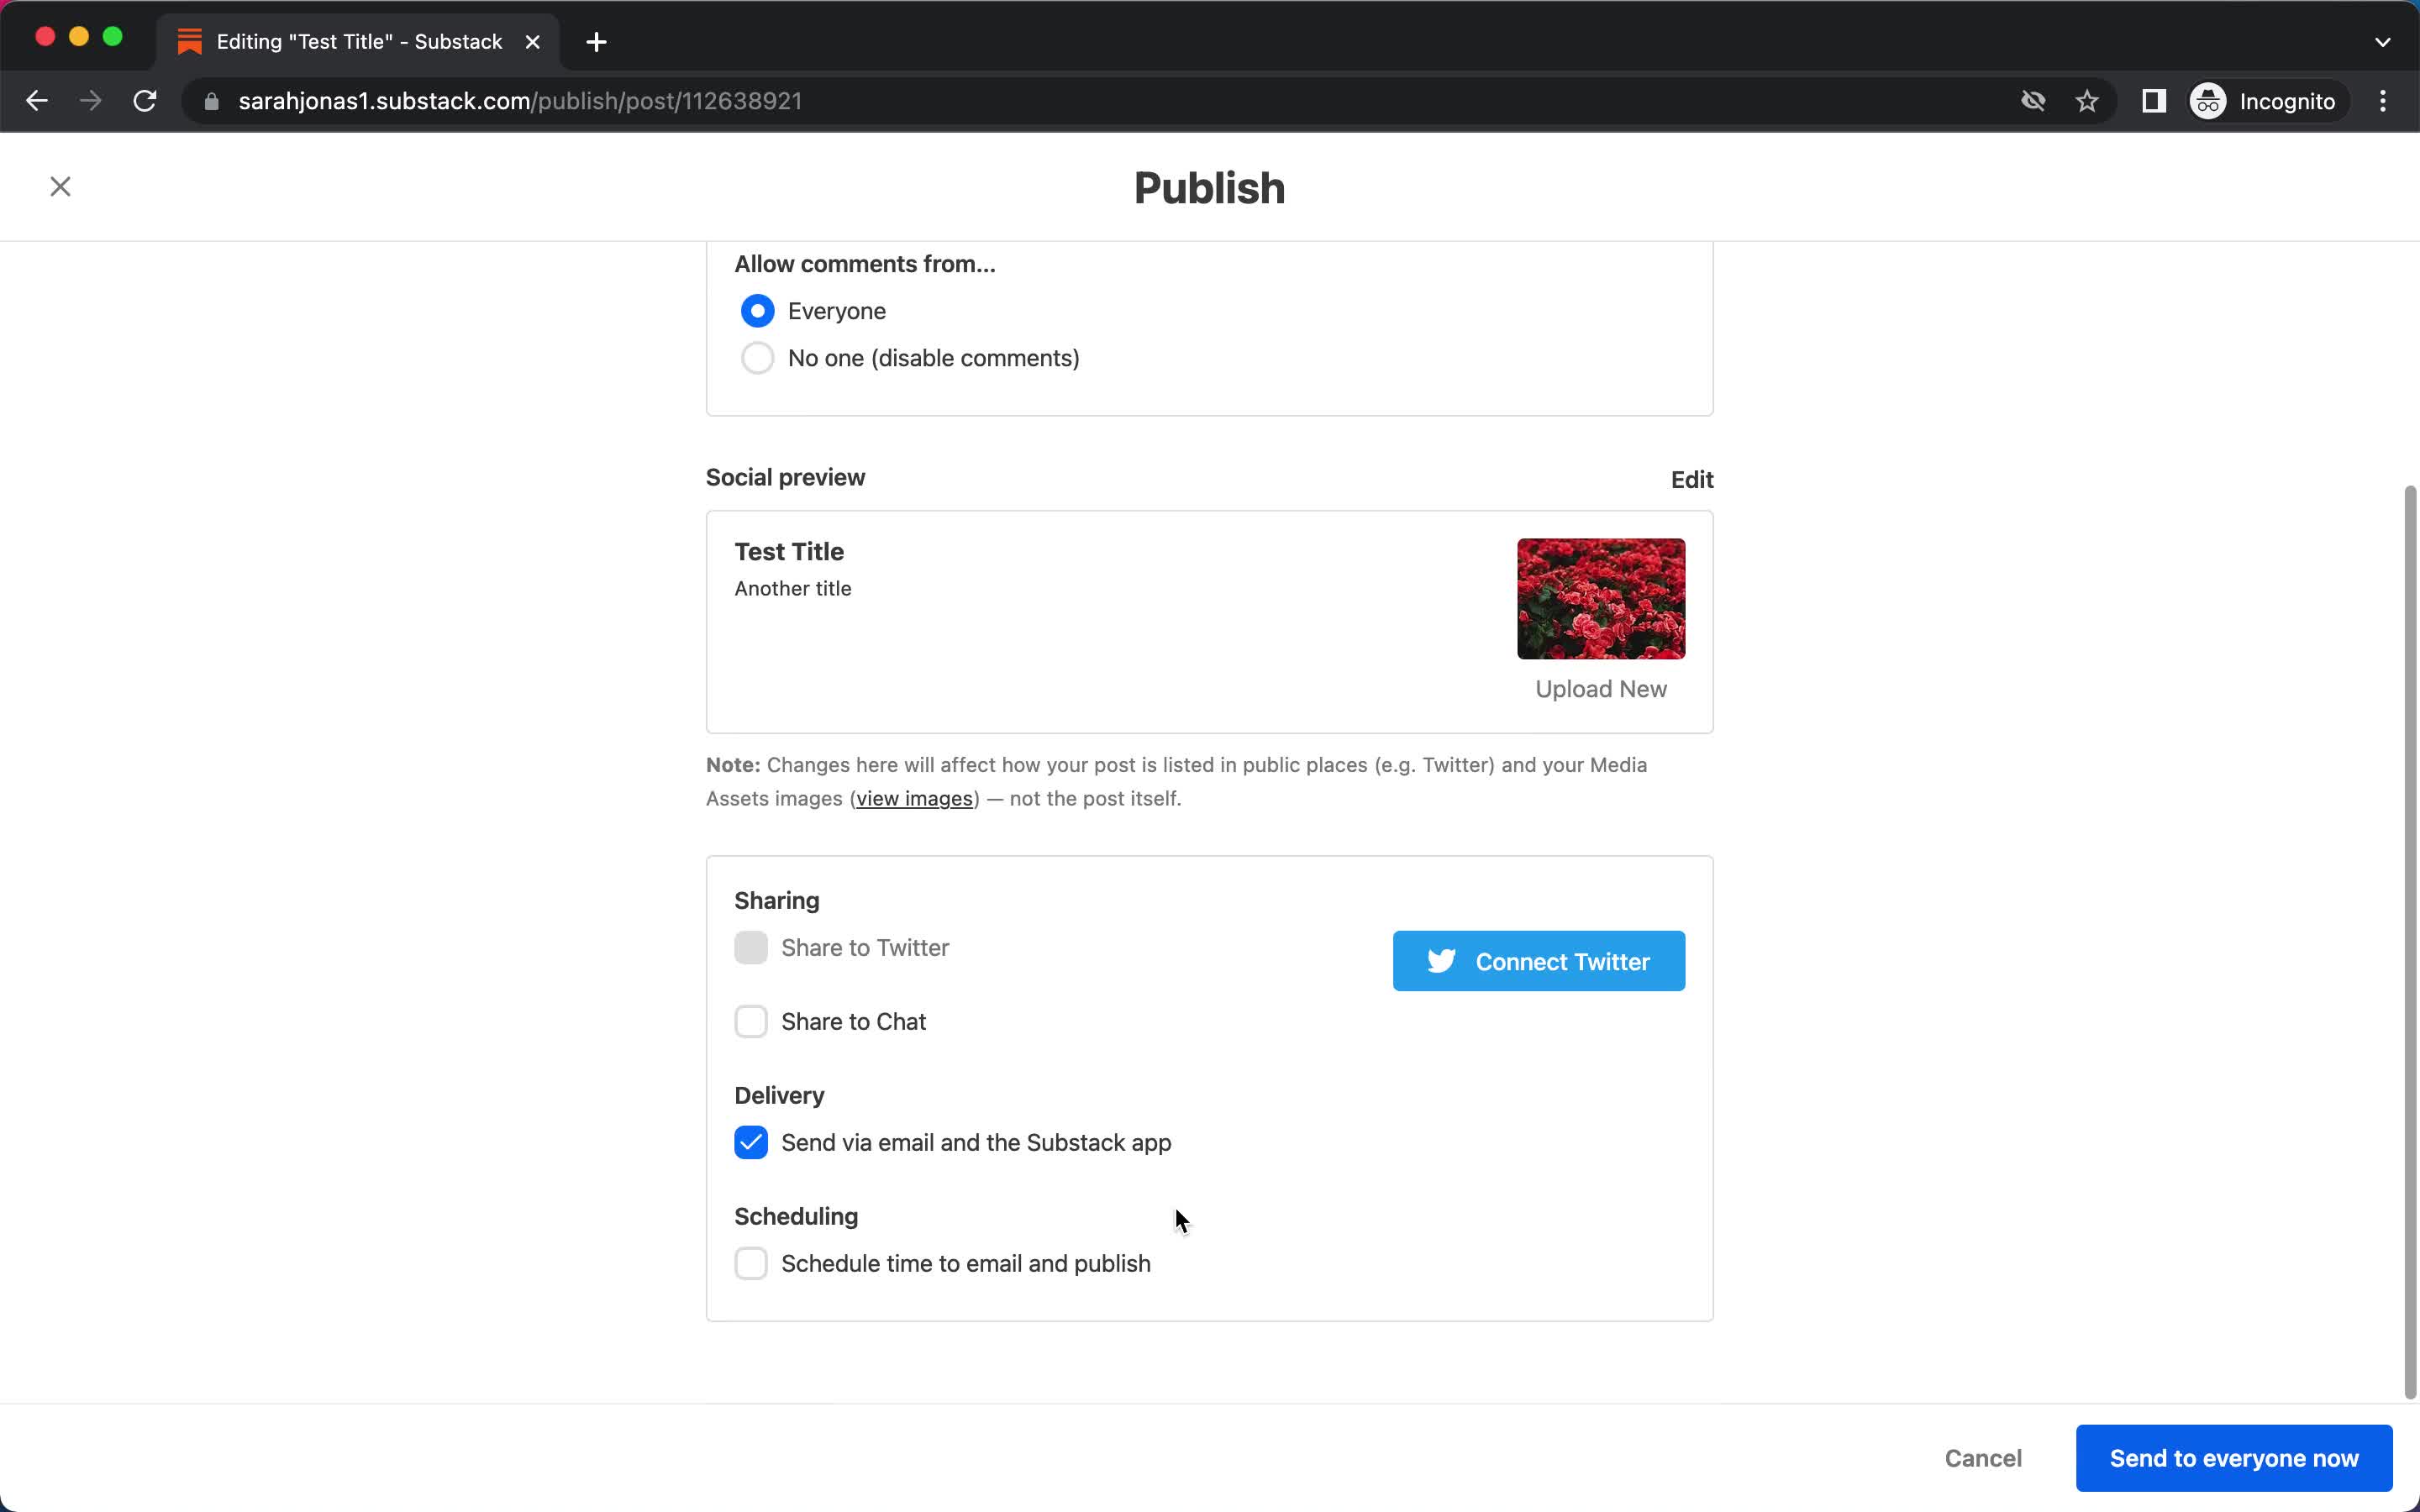Click Send to everyone now button
Screen dimensions: 2420x1512
pos(2235,1458)
